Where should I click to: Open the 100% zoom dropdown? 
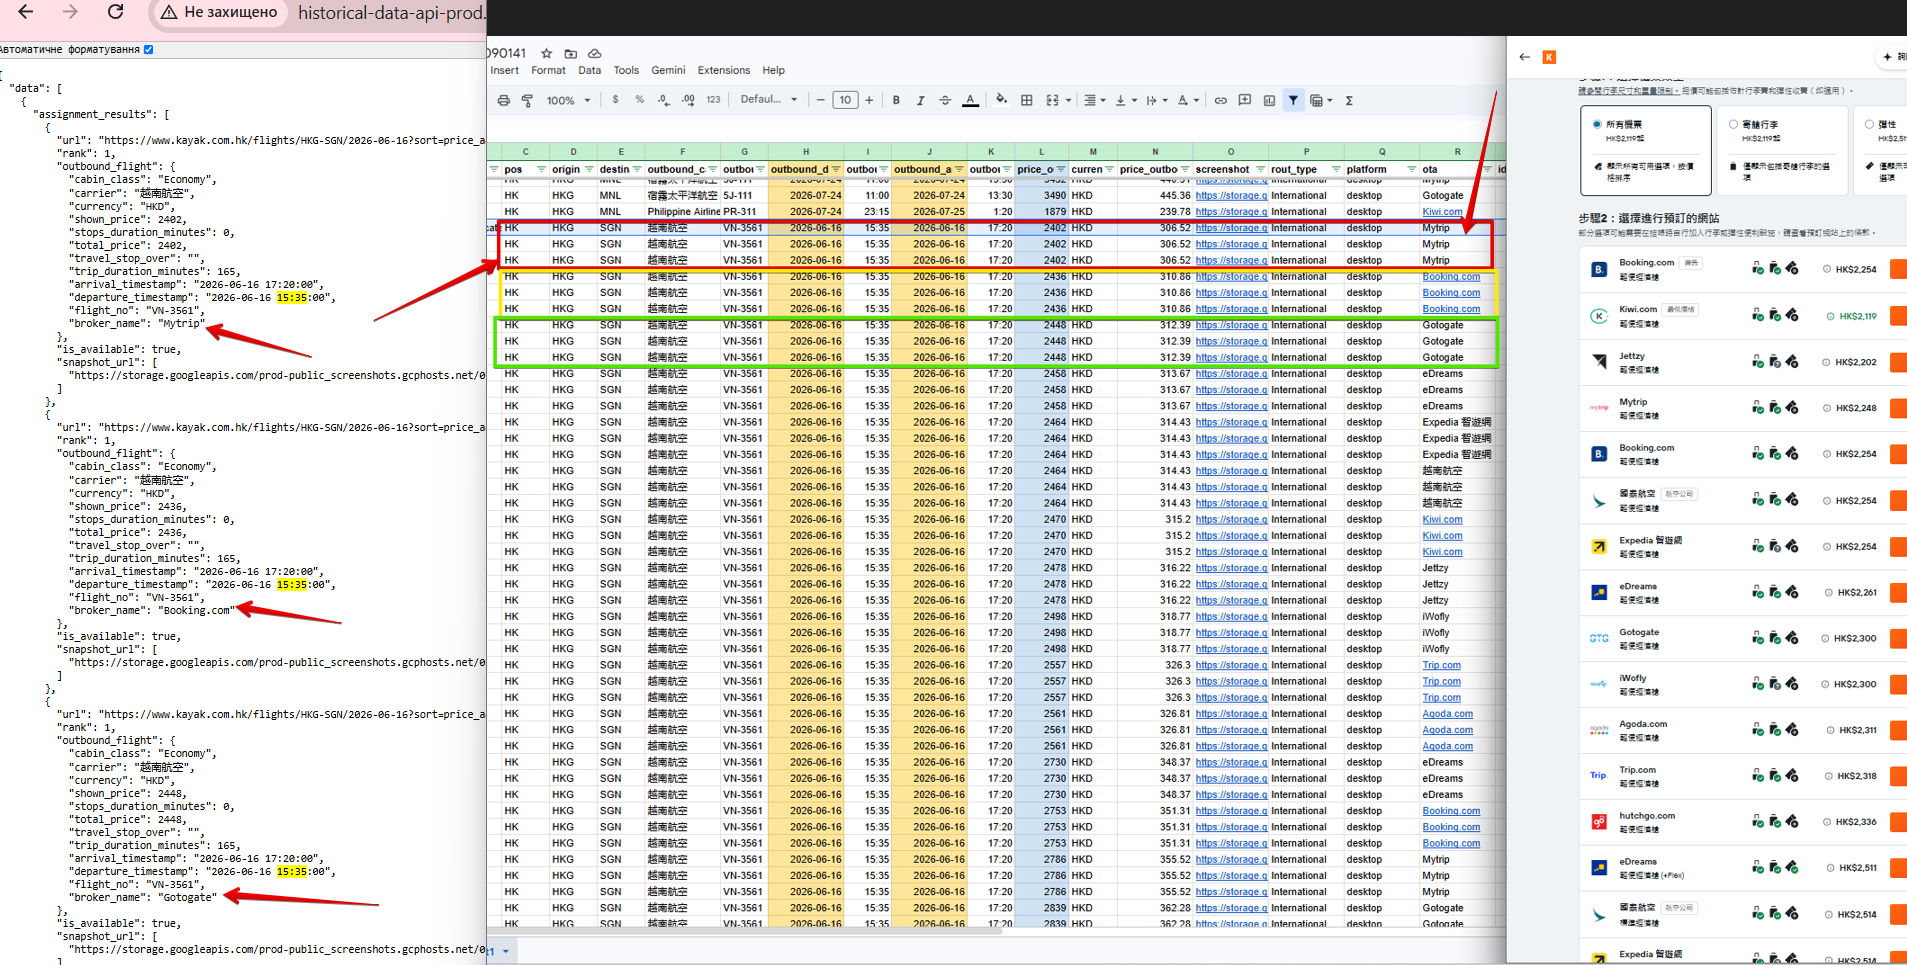(x=568, y=100)
